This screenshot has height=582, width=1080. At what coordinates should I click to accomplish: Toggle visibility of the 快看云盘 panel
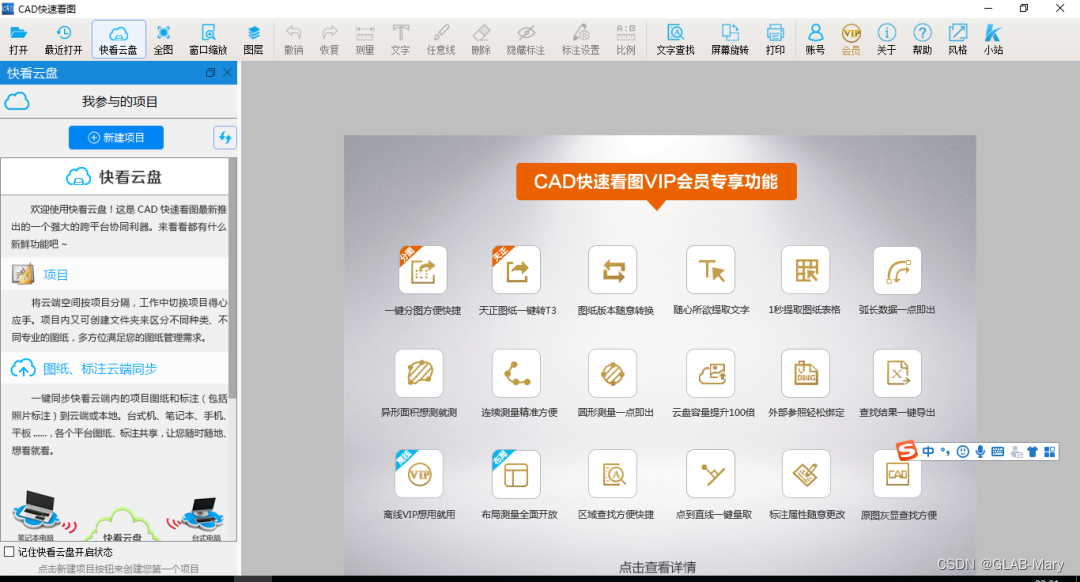click(x=211, y=72)
